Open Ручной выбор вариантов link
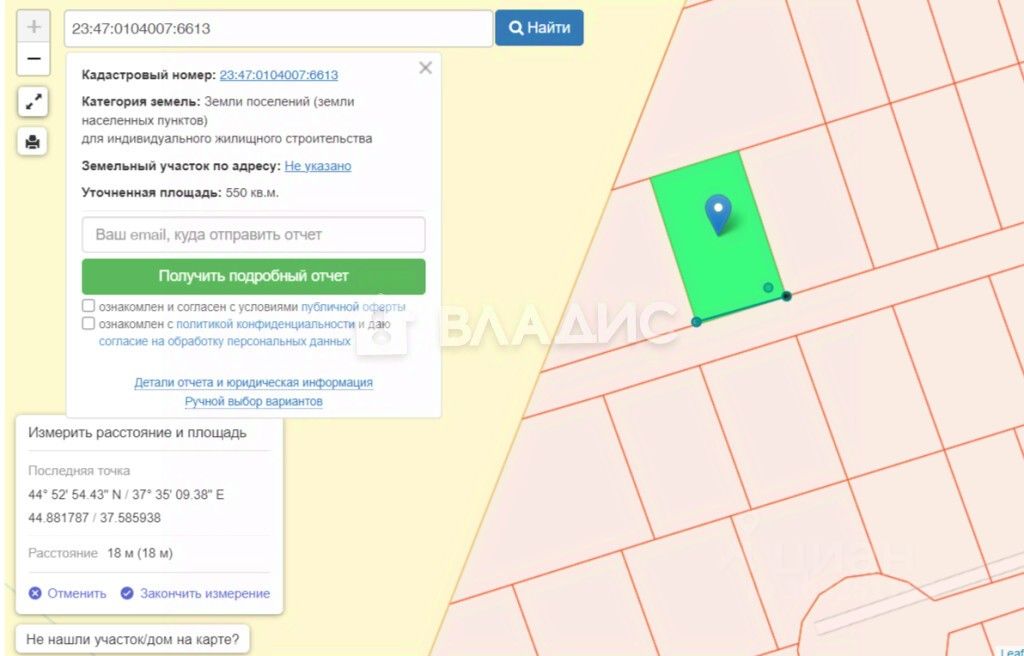 click(253, 401)
